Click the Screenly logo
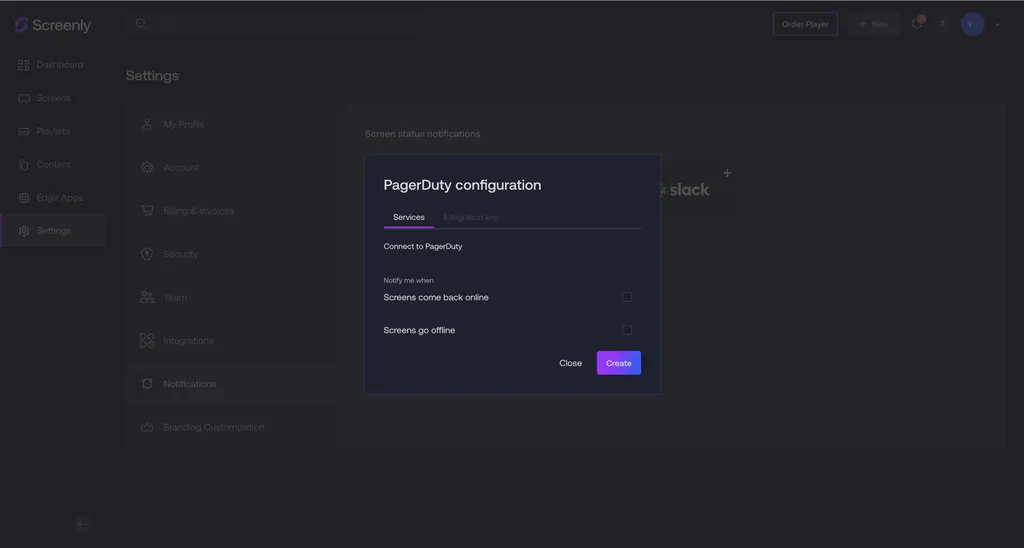The width and height of the screenshot is (1024, 548). 52,25
